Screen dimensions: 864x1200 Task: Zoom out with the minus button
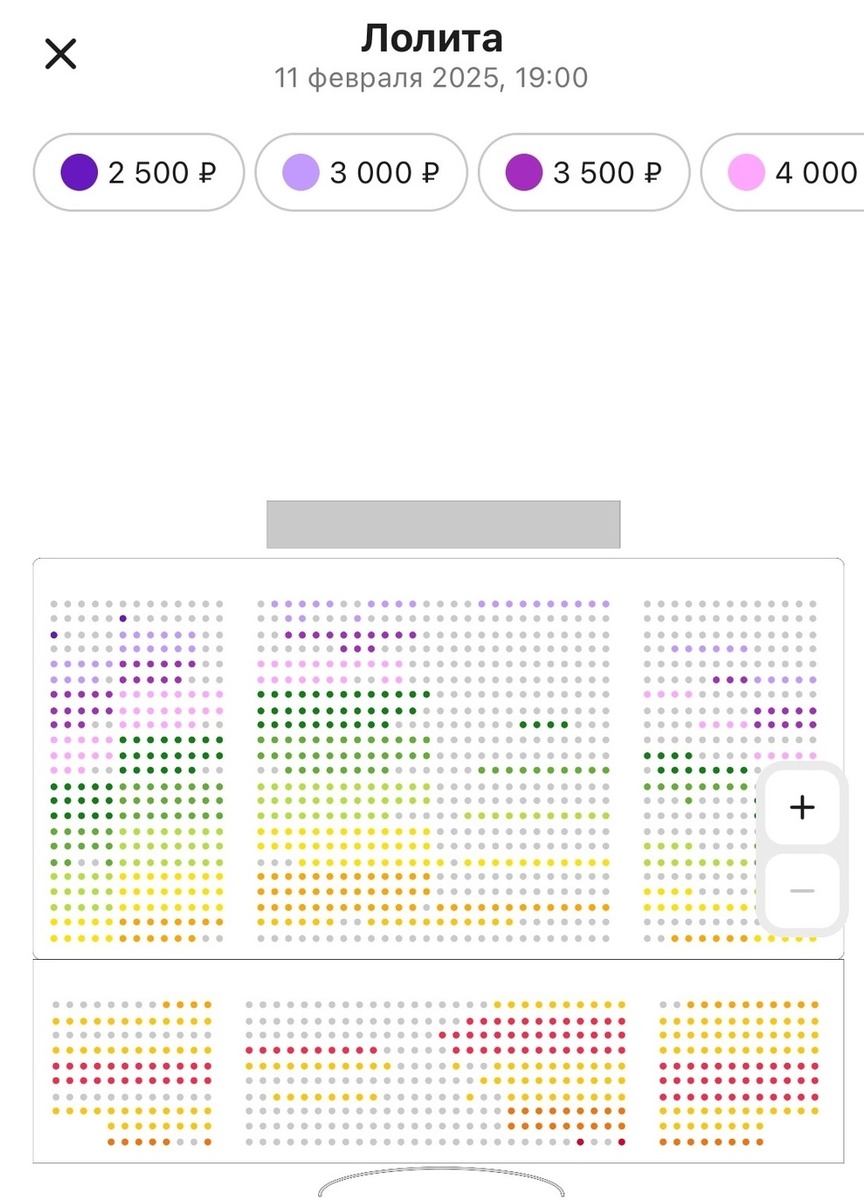click(x=802, y=890)
